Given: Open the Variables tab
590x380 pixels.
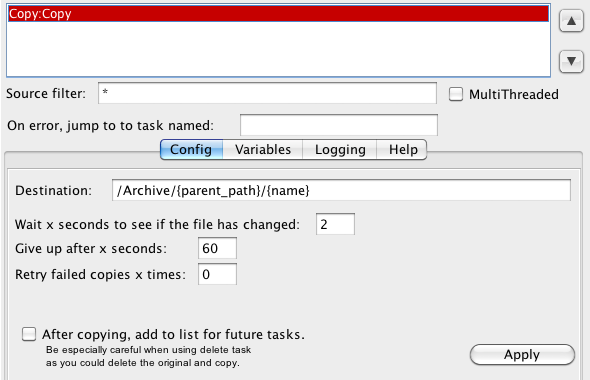Looking at the screenshot, I should [263, 149].
